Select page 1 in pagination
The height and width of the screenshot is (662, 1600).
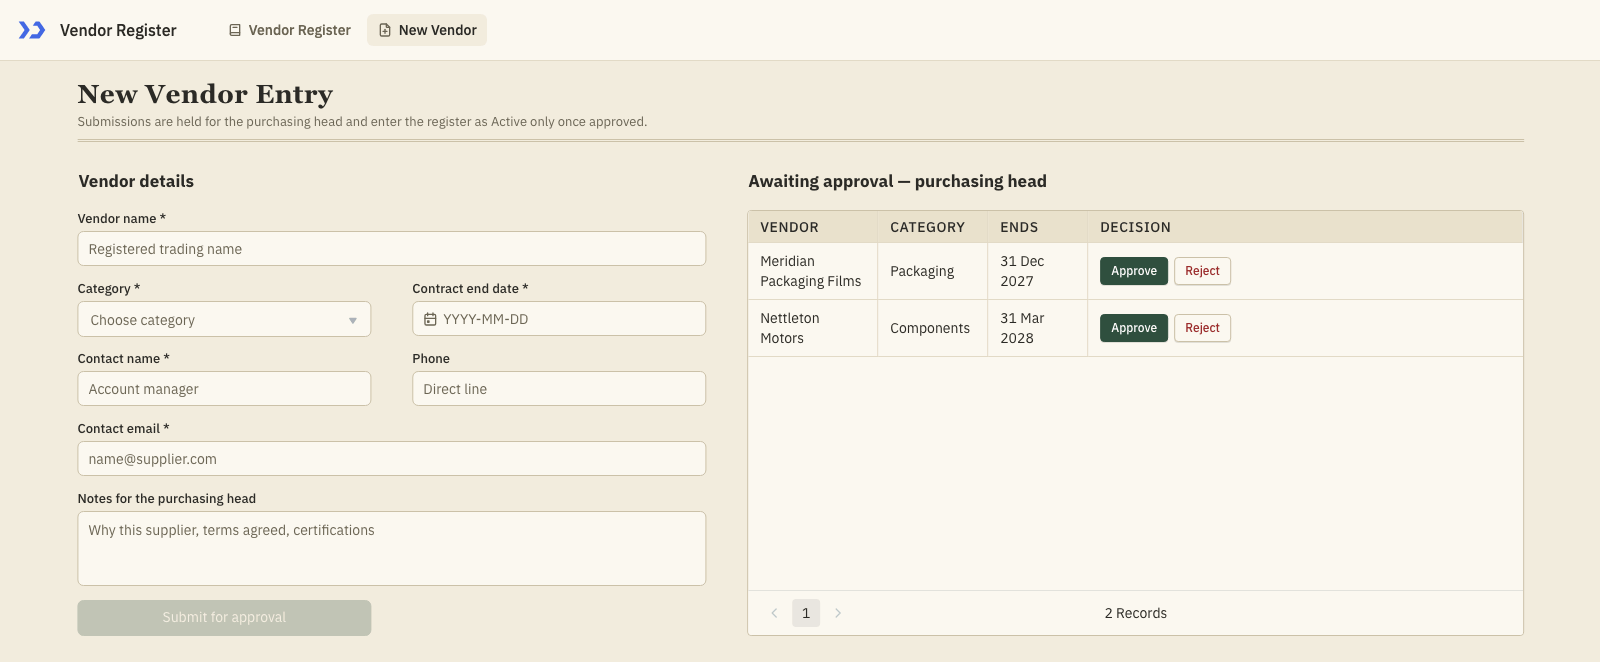point(806,613)
